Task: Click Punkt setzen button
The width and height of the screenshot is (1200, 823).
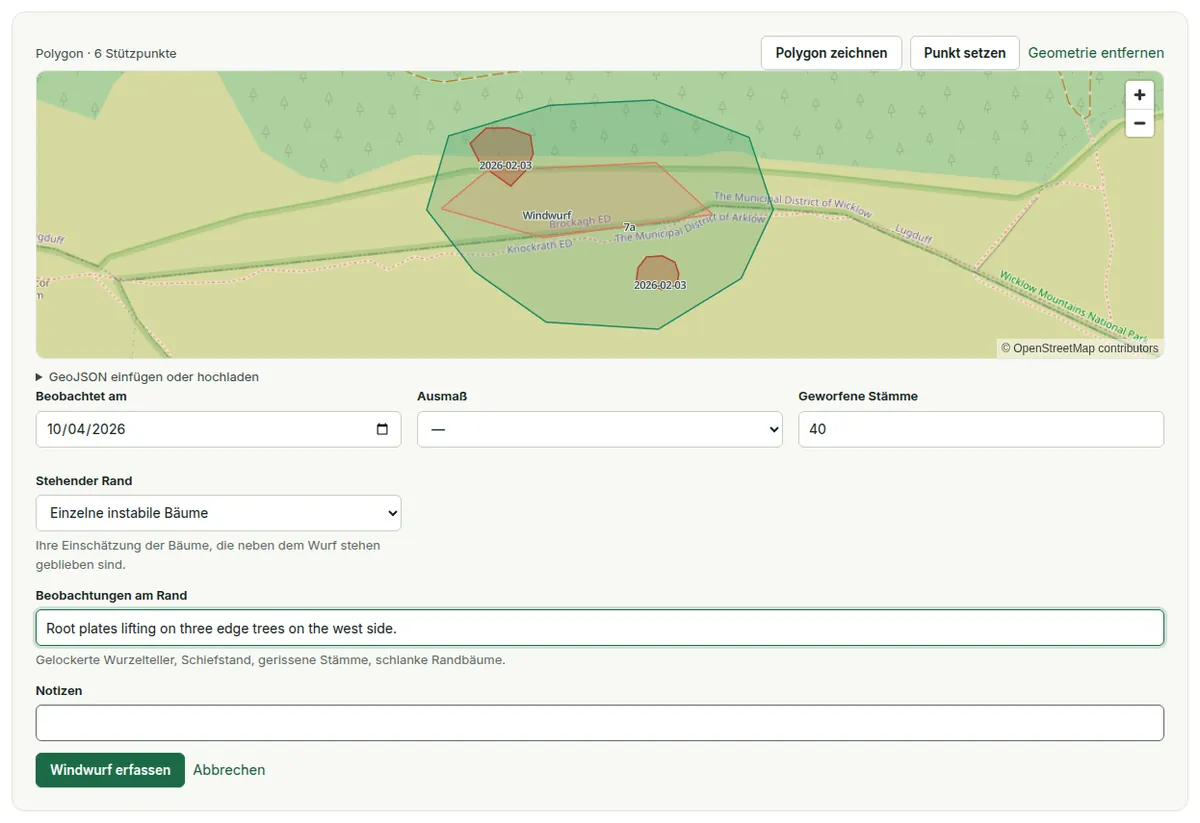Action: pos(964,53)
